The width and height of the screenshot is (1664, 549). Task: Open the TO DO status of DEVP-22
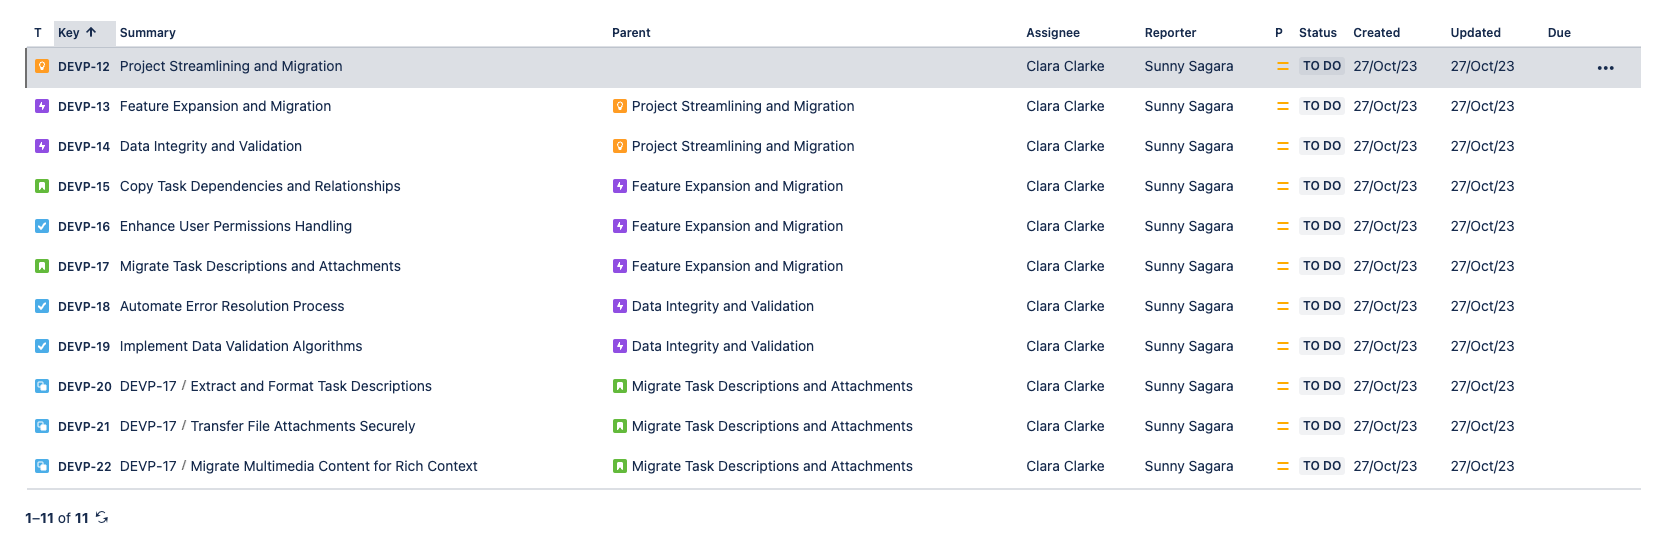click(1321, 466)
